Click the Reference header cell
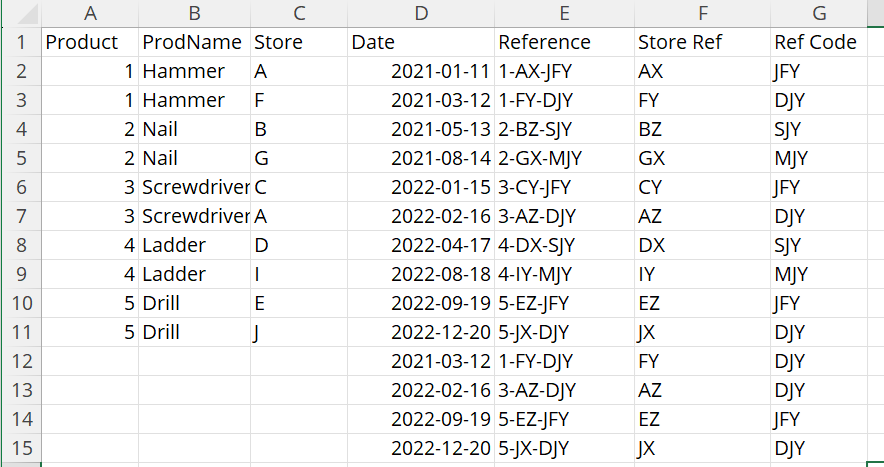This screenshot has width=884, height=467. point(564,42)
